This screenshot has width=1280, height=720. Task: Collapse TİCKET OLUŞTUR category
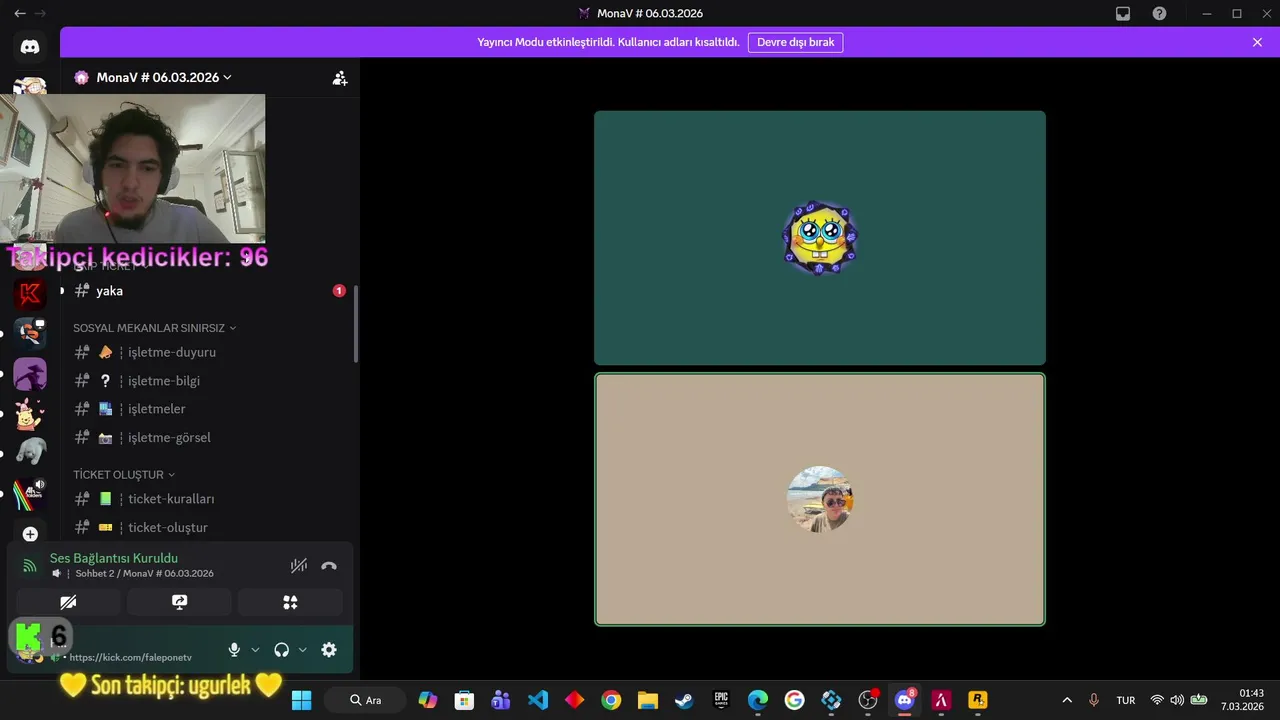(x=124, y=475)
